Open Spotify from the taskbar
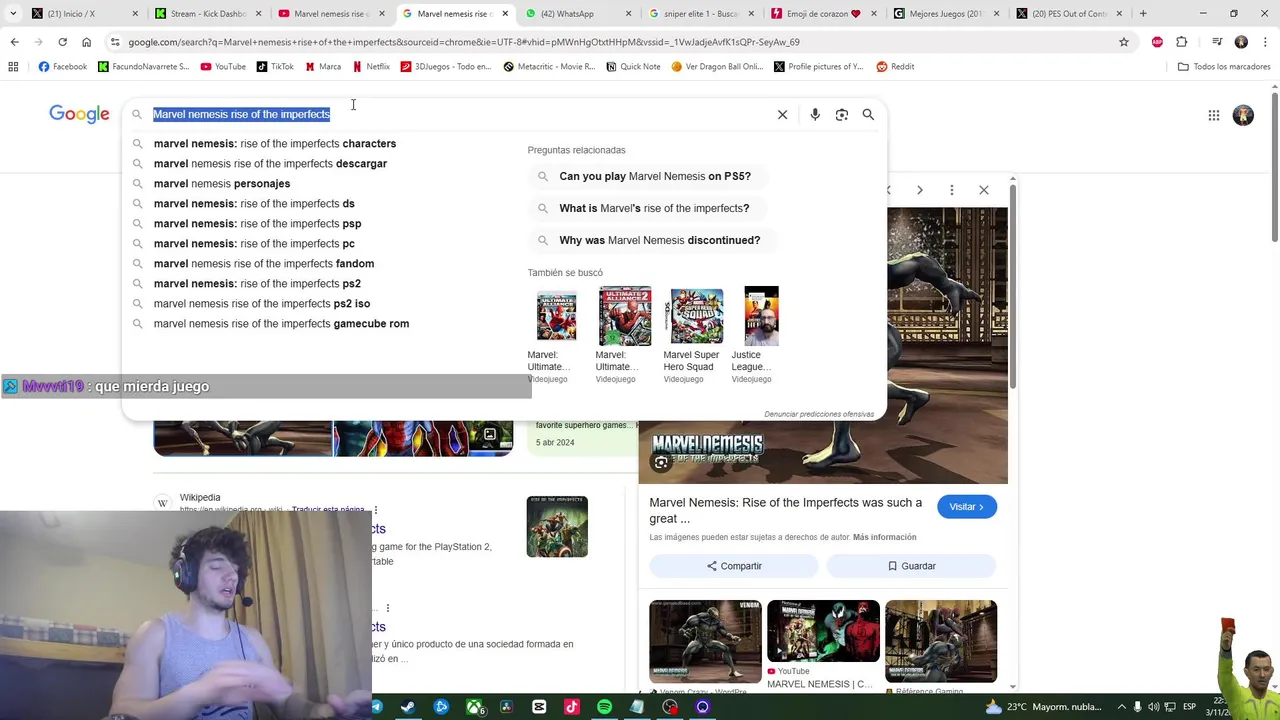This screenshot has width=1280, height=720. tap(605, 707)
